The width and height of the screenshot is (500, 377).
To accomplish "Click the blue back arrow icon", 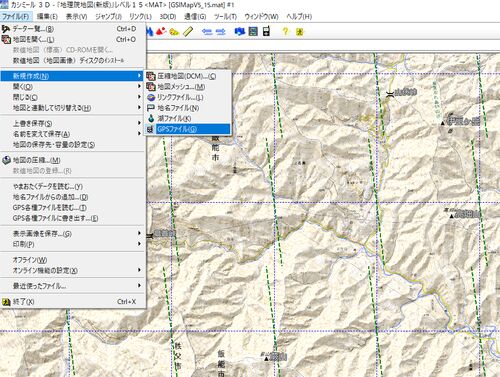I will 207,32.
